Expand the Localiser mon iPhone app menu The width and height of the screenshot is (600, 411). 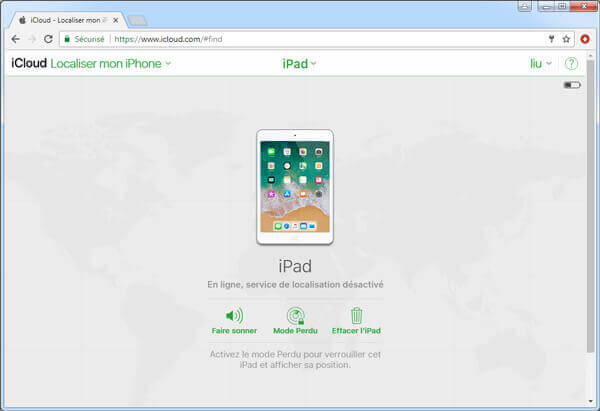coord(111,64)
